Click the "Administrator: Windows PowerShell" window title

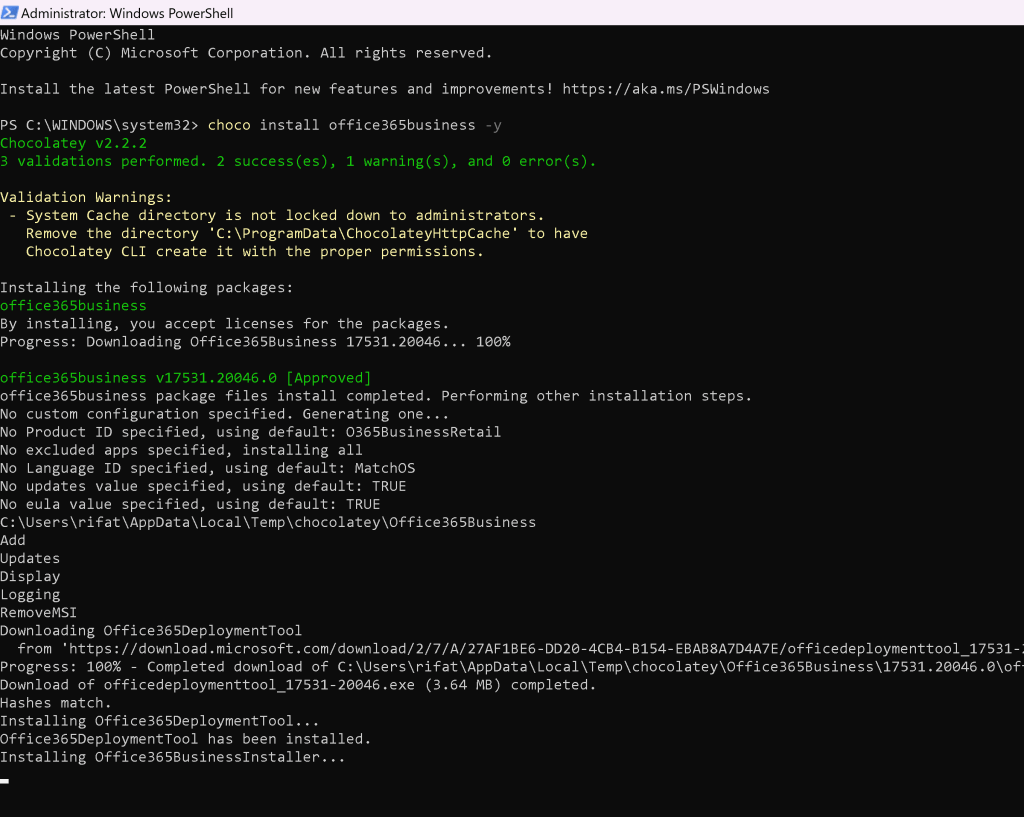[127, 13]
